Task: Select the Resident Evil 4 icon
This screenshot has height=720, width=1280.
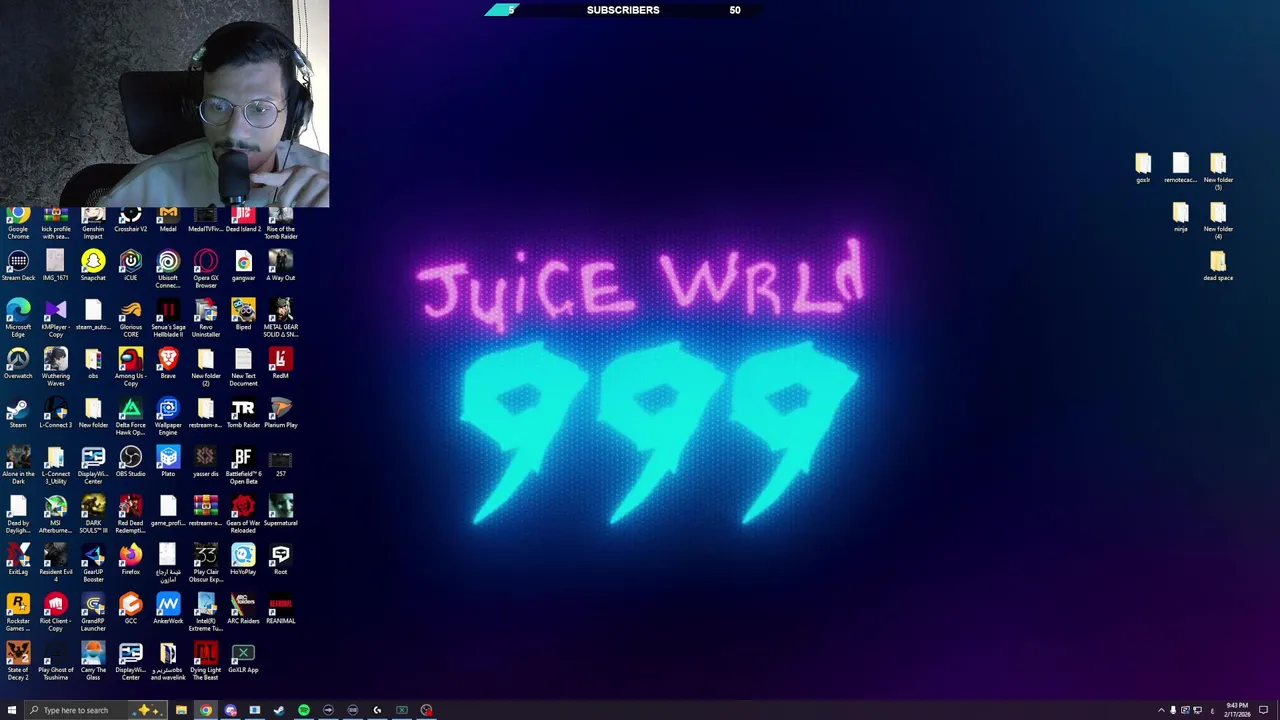Action: point(55,564)
